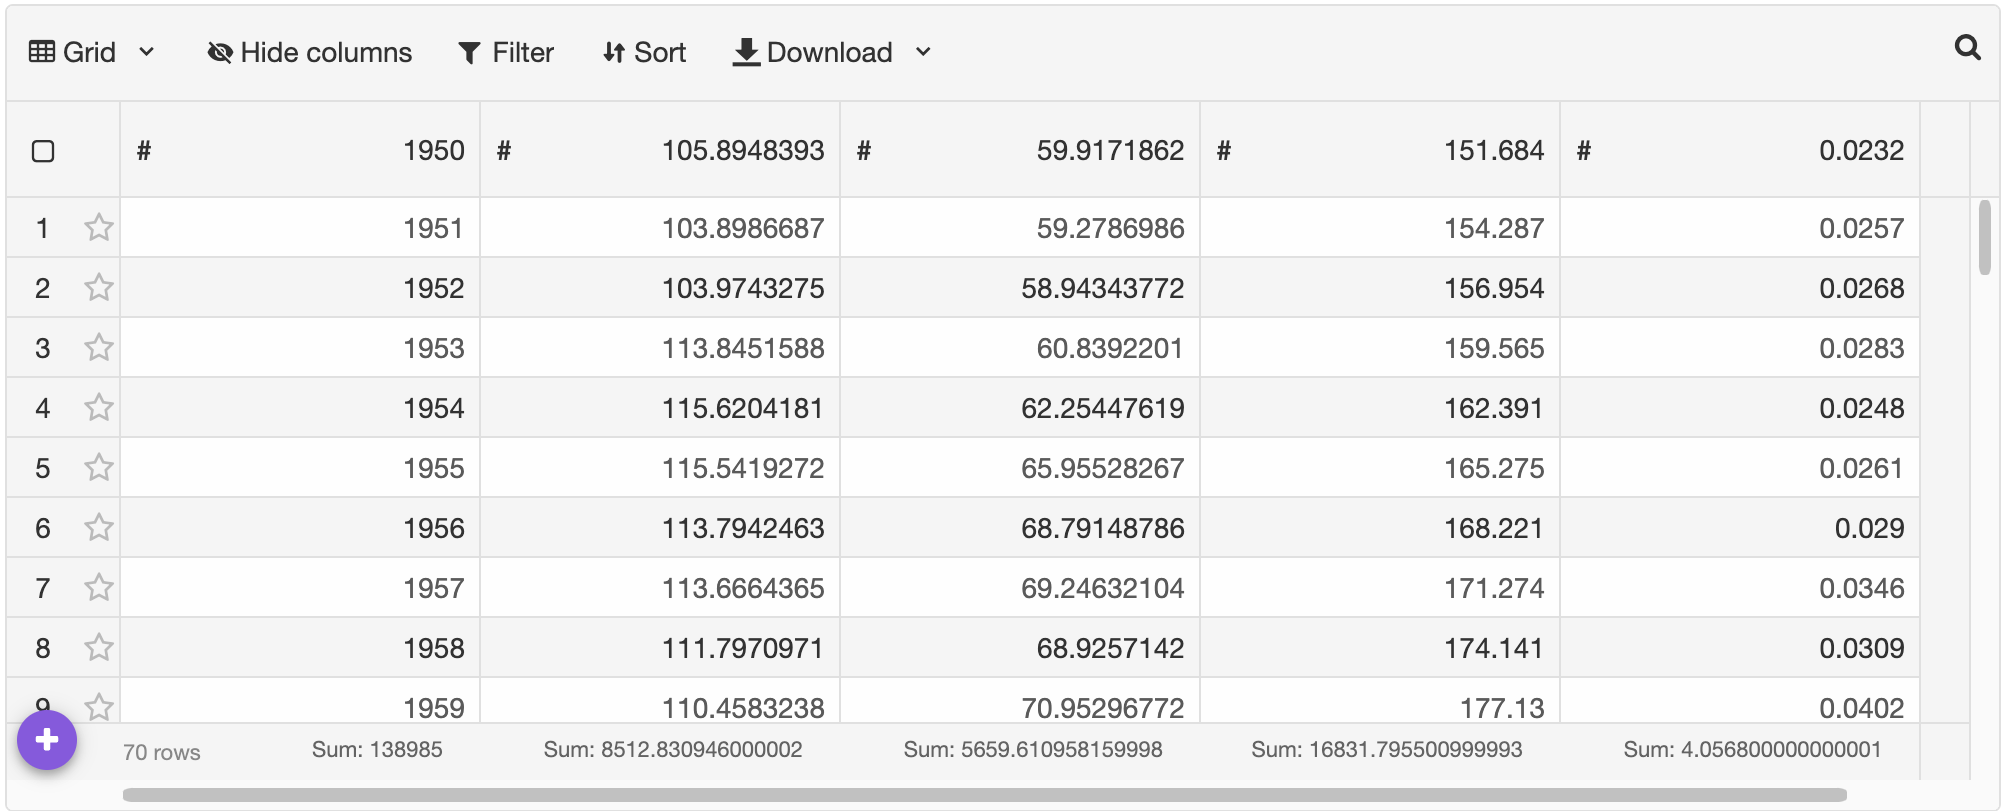Select cell 174.141
This screenshot has width=2006, height=811.
[x=1380, y=648]
